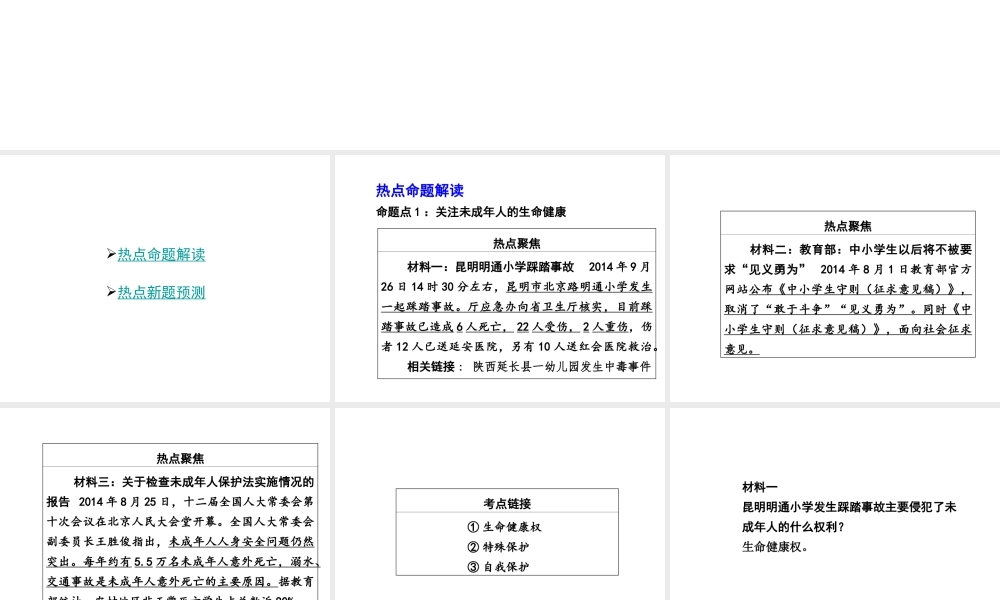The height and width of the screenshot is (600, 1000).
Task: Open the 热点新题预测 link
Action: (161, 293)
